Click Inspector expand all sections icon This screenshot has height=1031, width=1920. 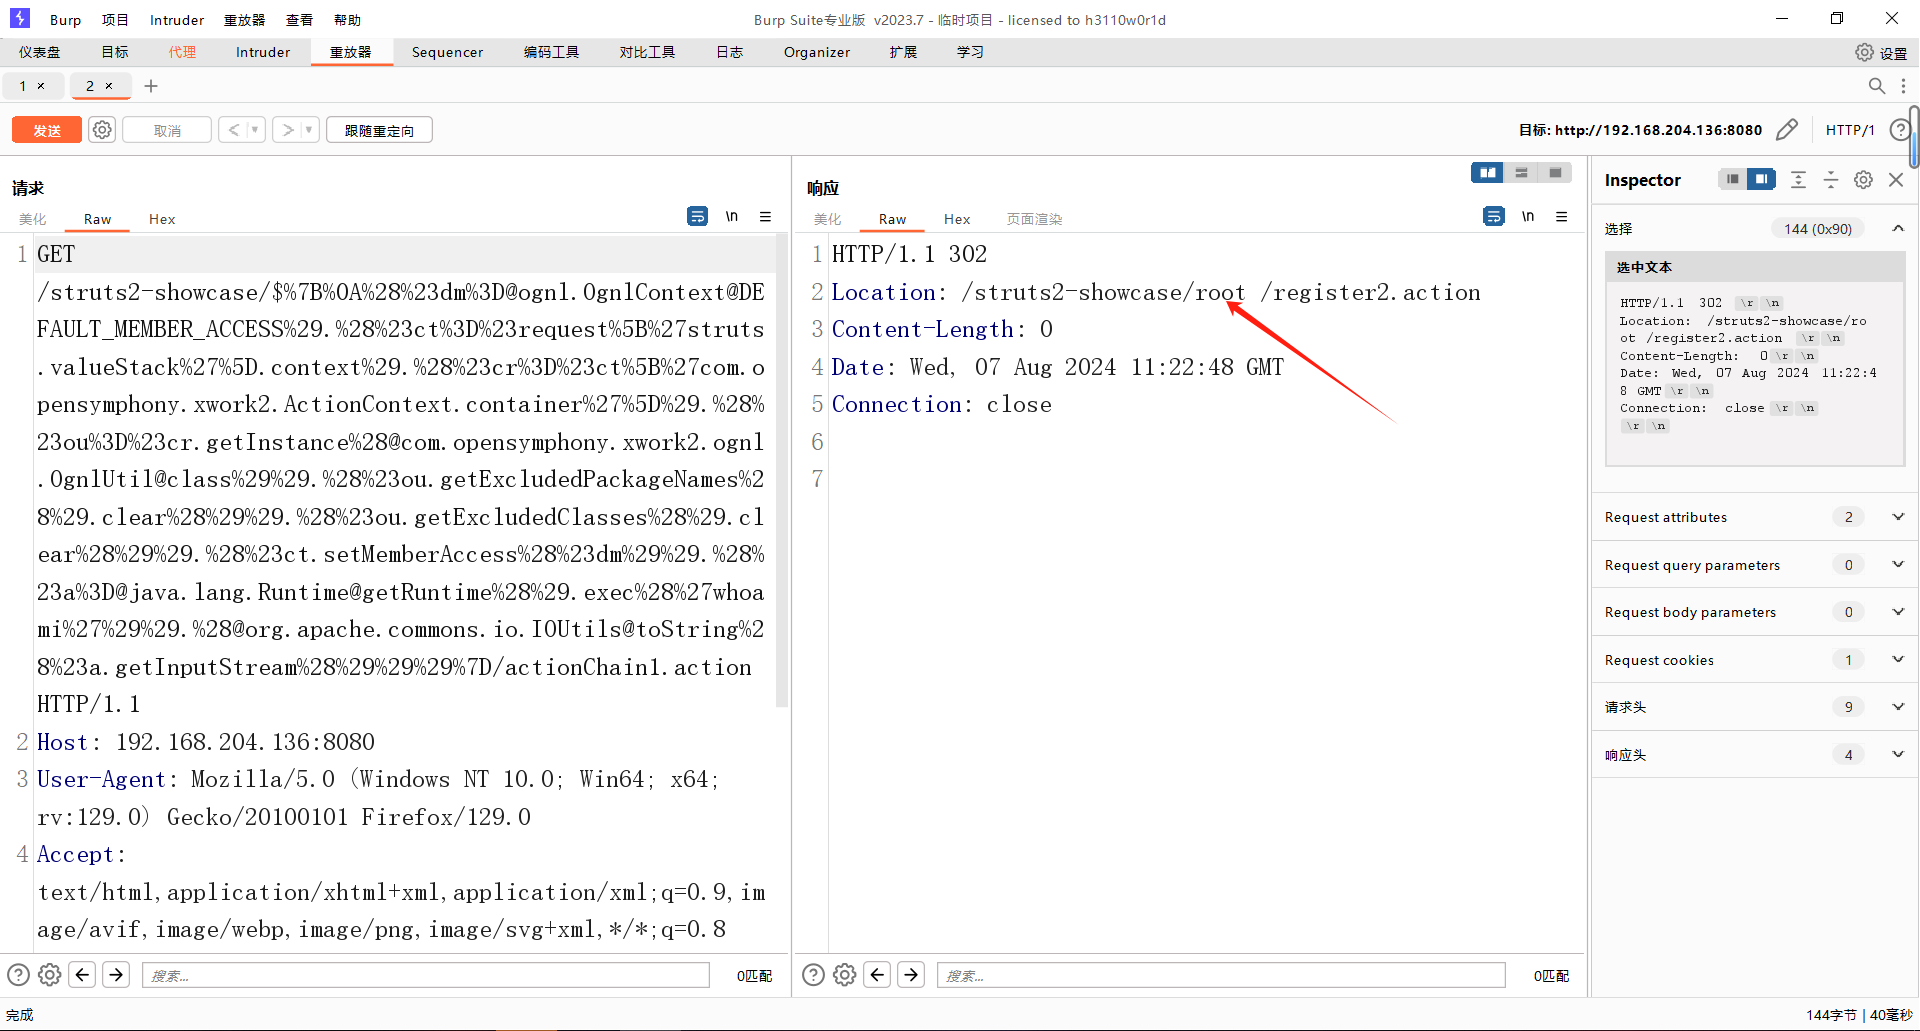pyautogui.click(x=1798, y=179)
